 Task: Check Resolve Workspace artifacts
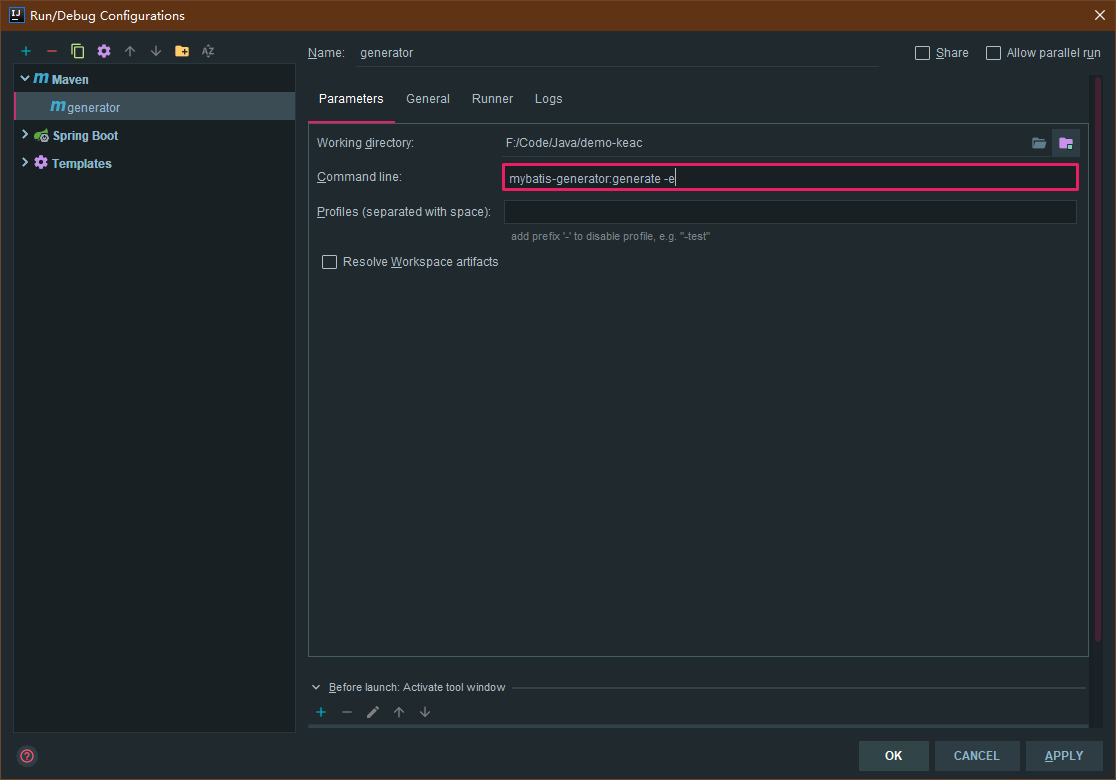(330, 262)
